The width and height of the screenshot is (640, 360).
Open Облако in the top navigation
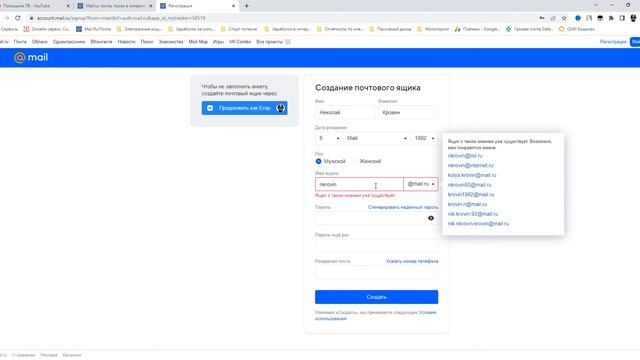(x=40, y=42)
